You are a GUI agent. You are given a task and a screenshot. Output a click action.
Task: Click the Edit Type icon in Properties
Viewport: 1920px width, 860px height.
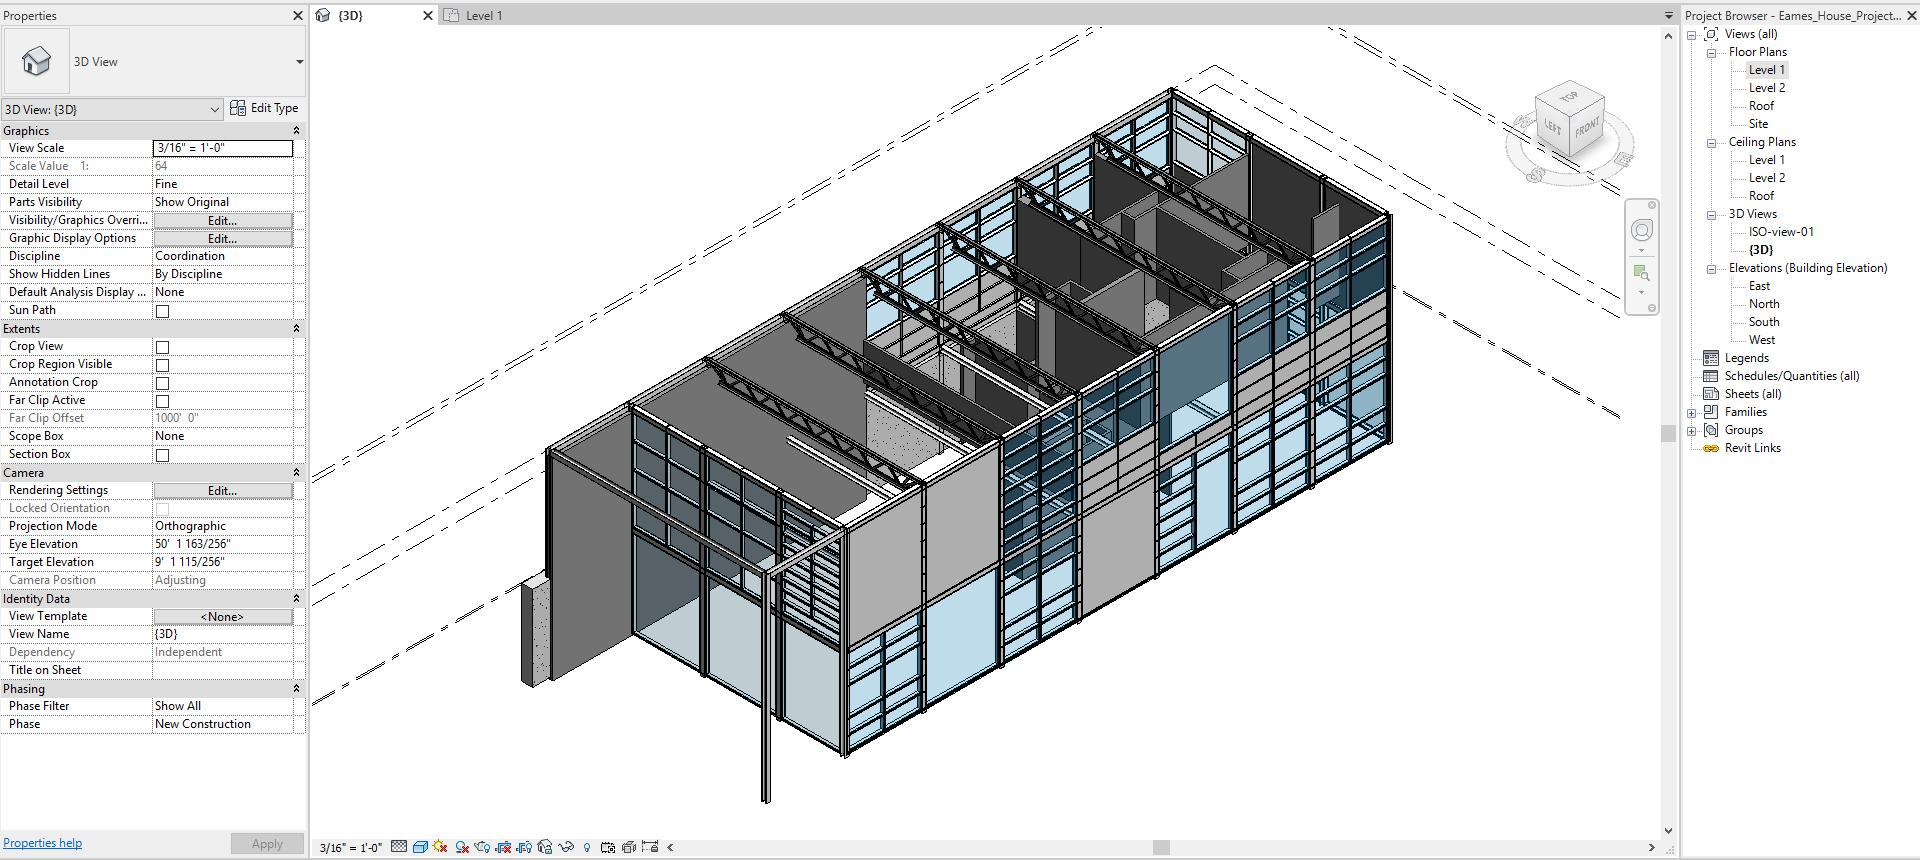tap(238, 108)
